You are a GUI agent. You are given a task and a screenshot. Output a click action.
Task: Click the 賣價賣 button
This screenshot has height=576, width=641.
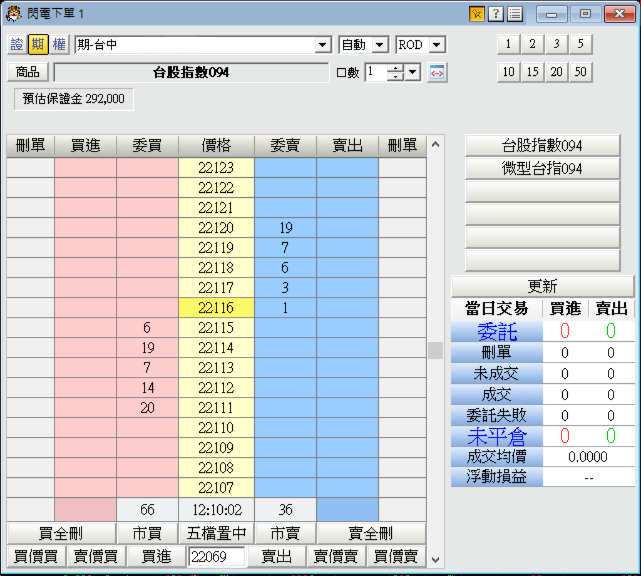click(x=336, y=556)
